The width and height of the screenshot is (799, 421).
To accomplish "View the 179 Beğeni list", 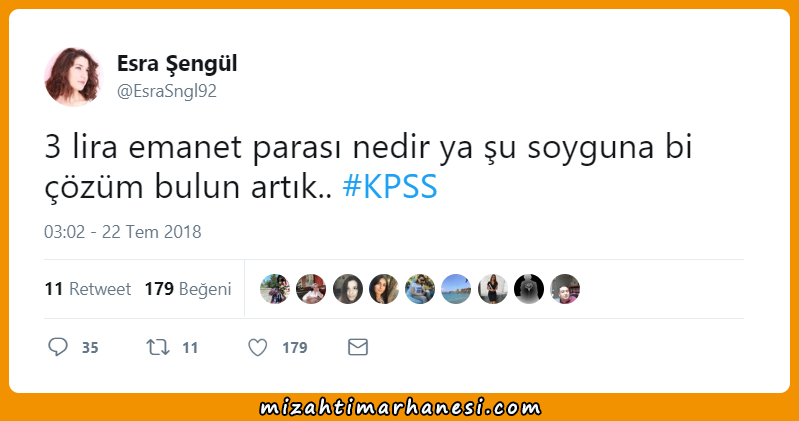I will click(188, 289).
